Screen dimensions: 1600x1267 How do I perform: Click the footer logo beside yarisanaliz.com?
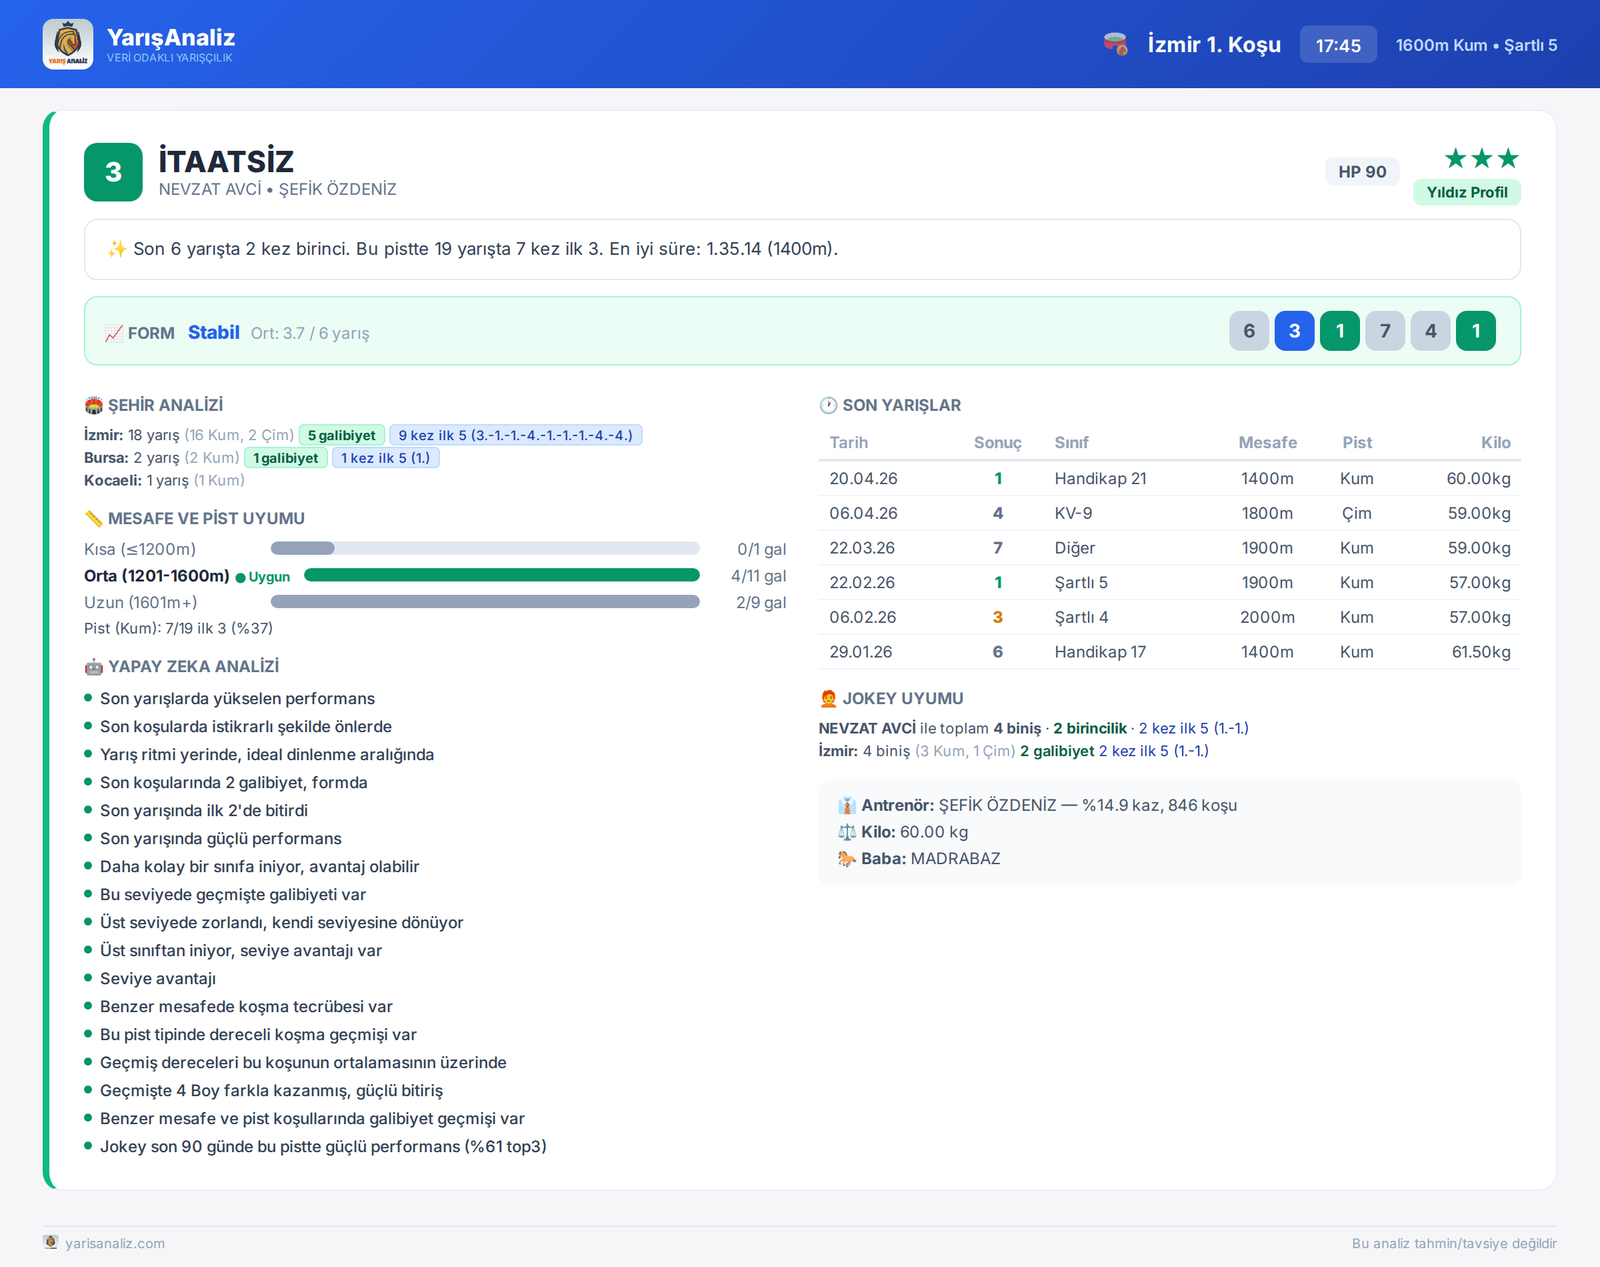coord(51,1242)
